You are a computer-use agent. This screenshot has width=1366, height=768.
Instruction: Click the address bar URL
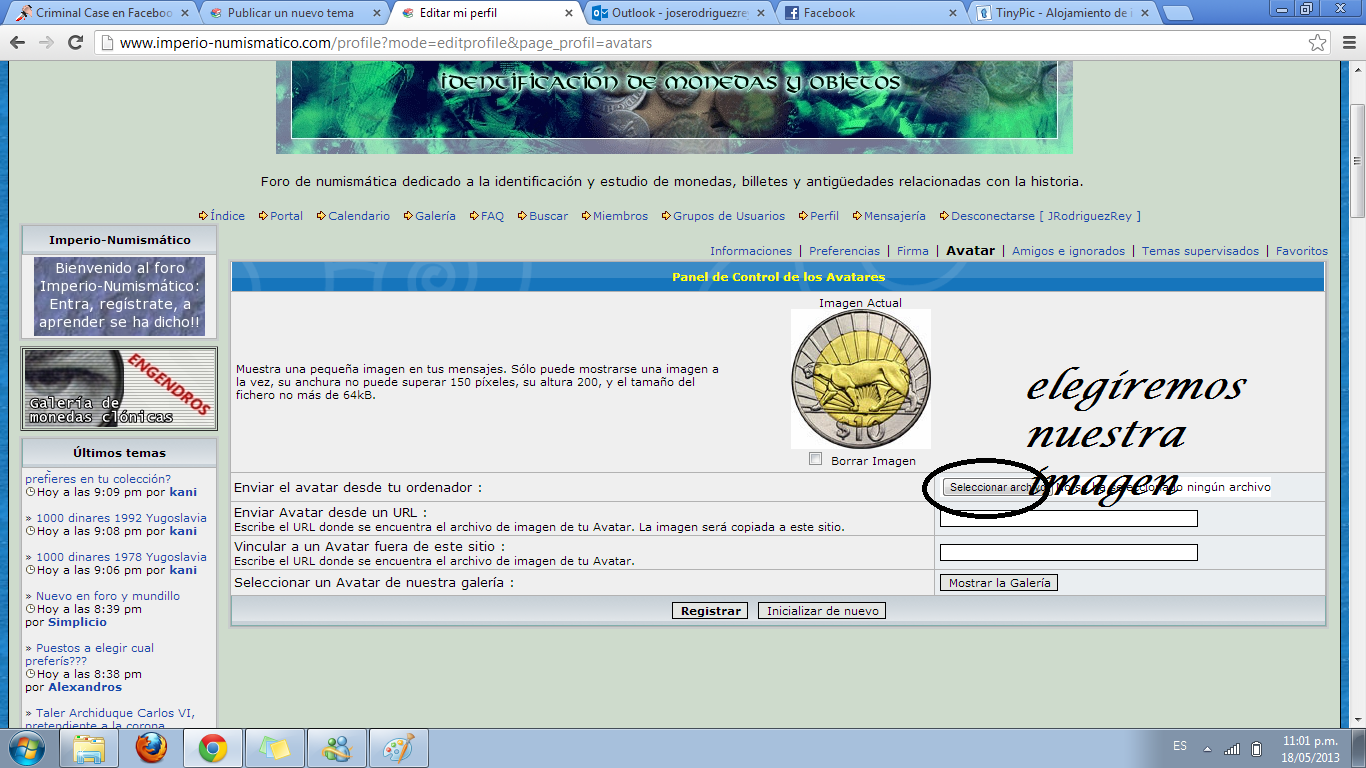pos(385,43)
